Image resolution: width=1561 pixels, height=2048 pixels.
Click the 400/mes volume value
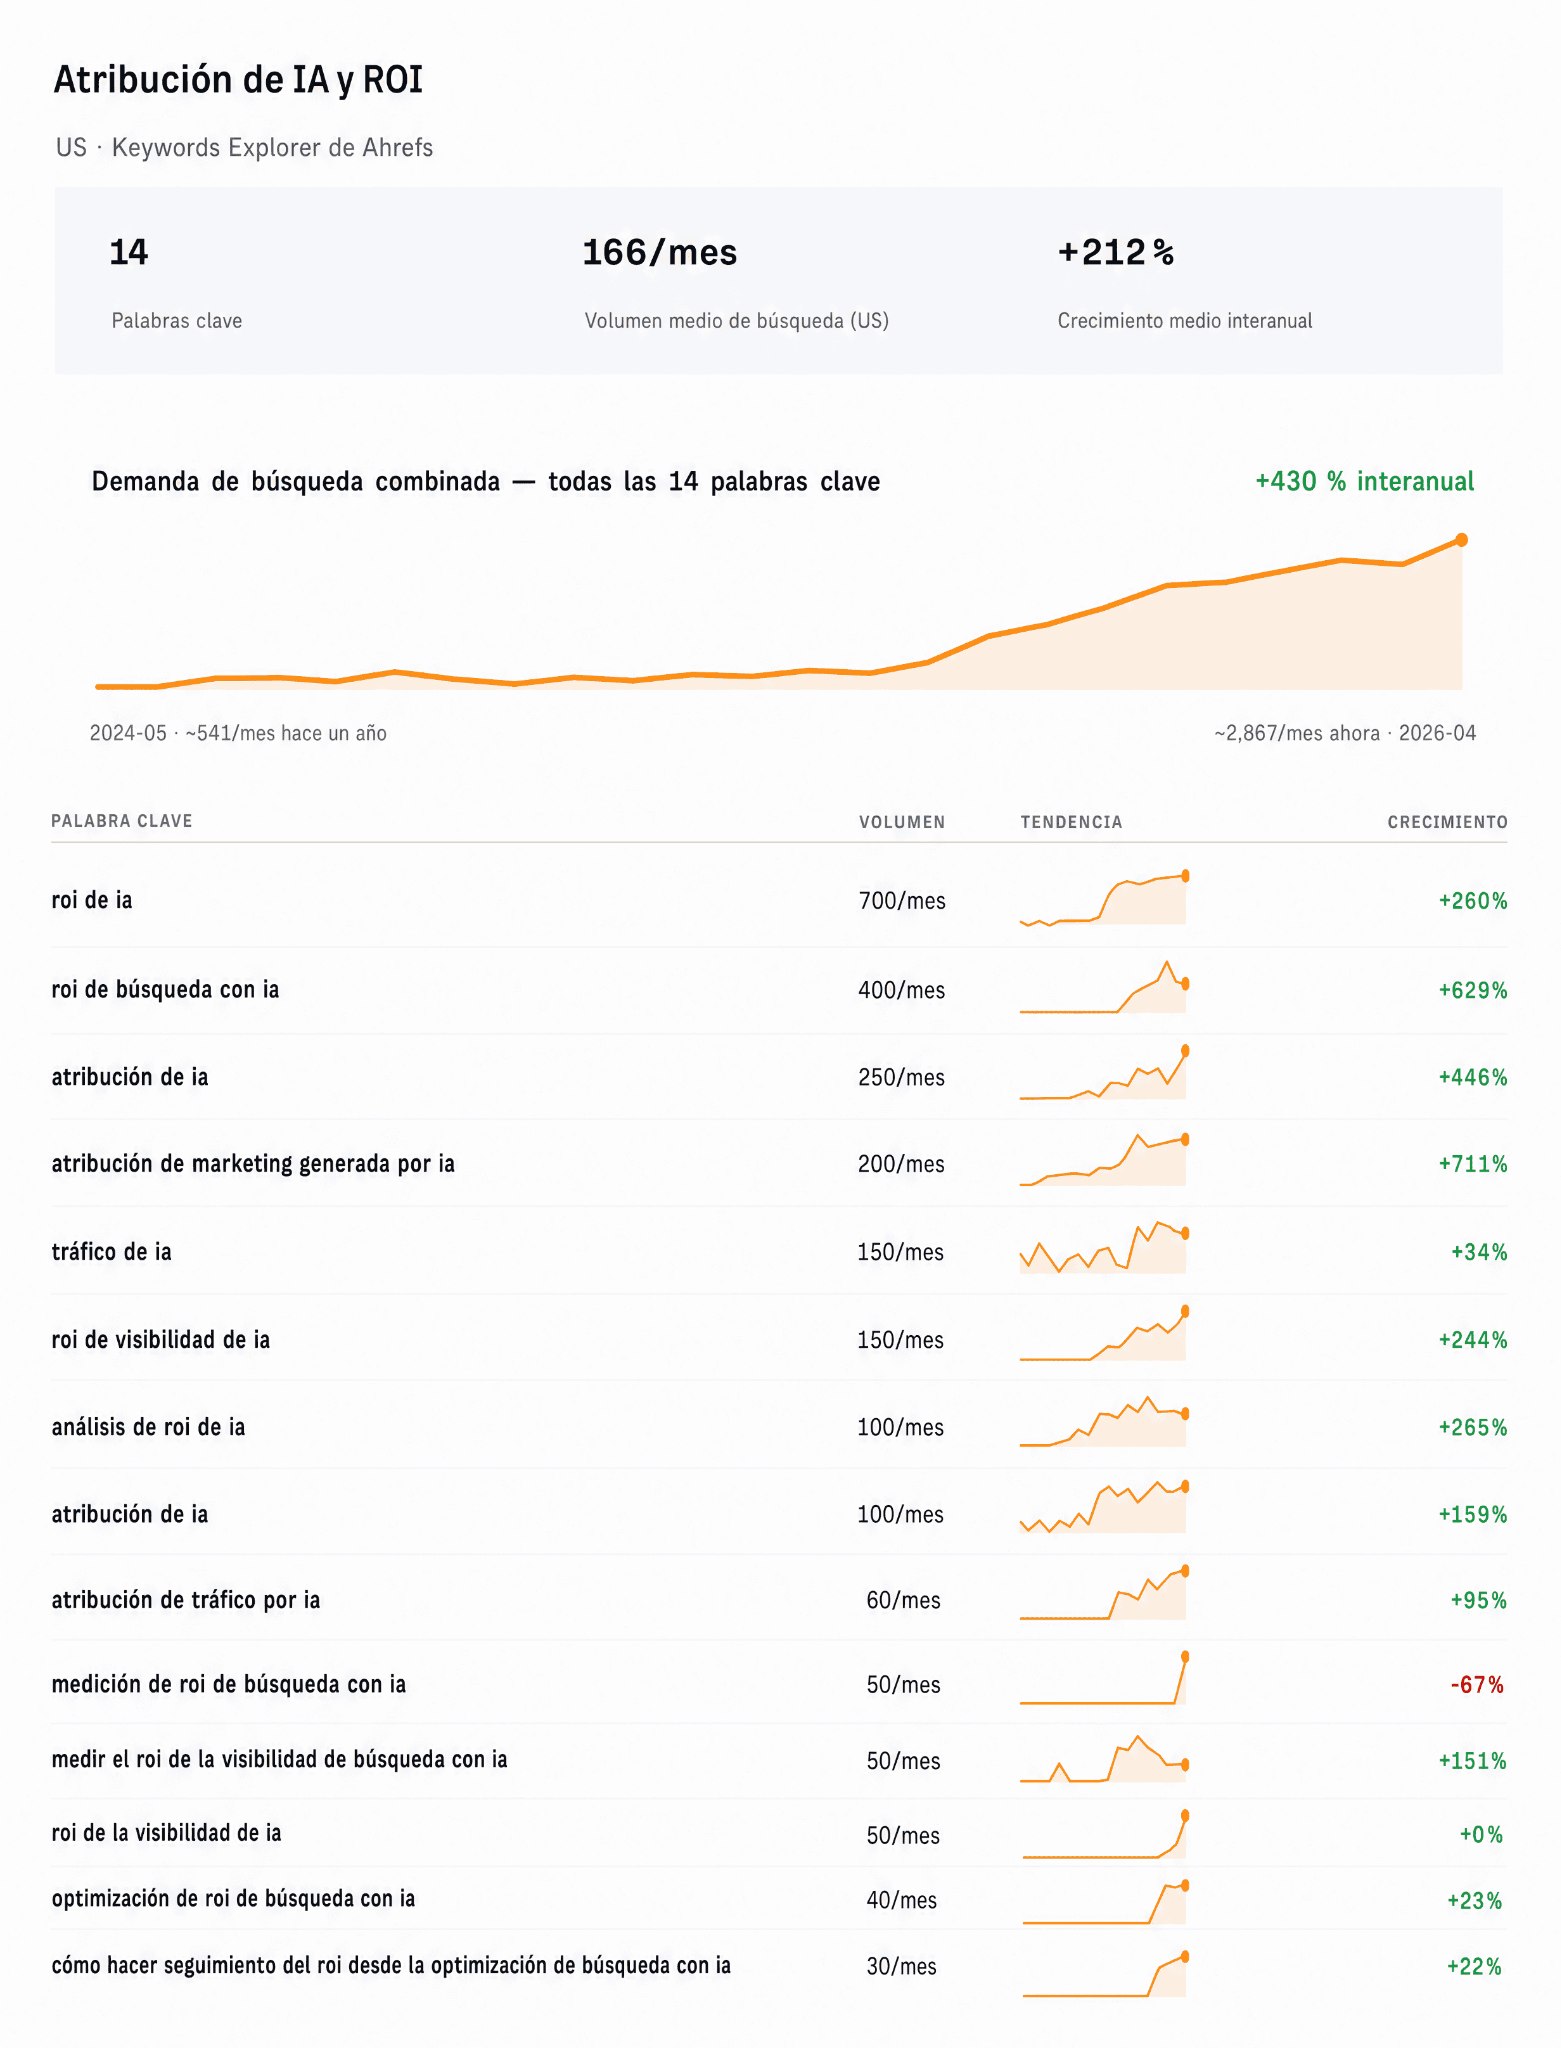click(x=901, y=990)
